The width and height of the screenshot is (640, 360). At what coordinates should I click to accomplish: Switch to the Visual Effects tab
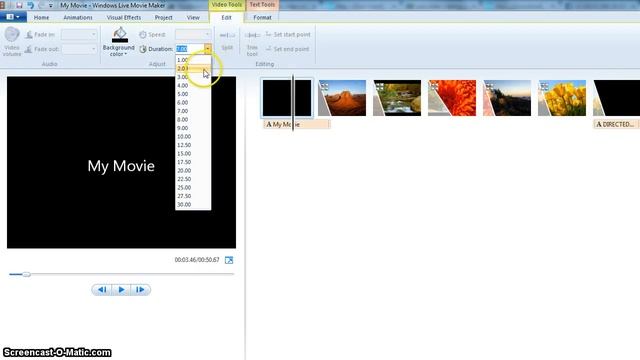pos(124,18)
